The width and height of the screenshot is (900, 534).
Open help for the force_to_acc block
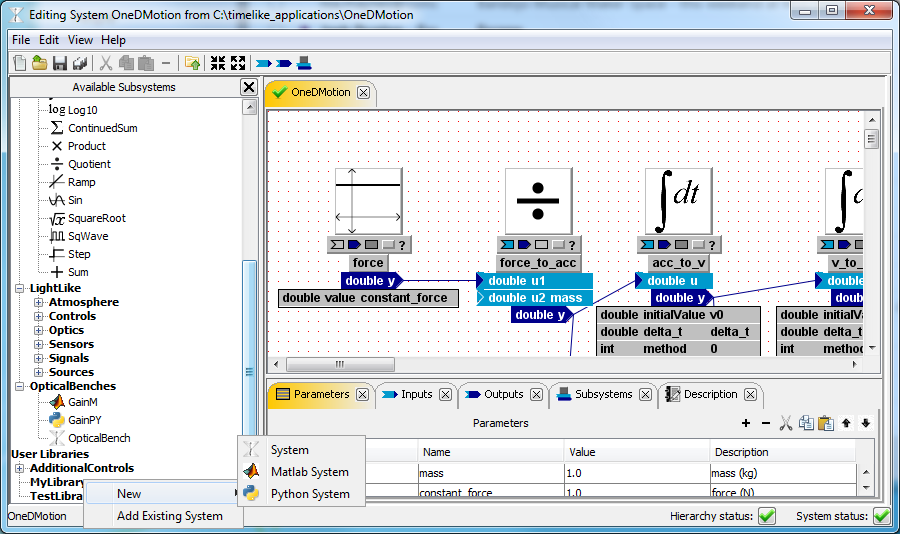(x=572, y=245)
